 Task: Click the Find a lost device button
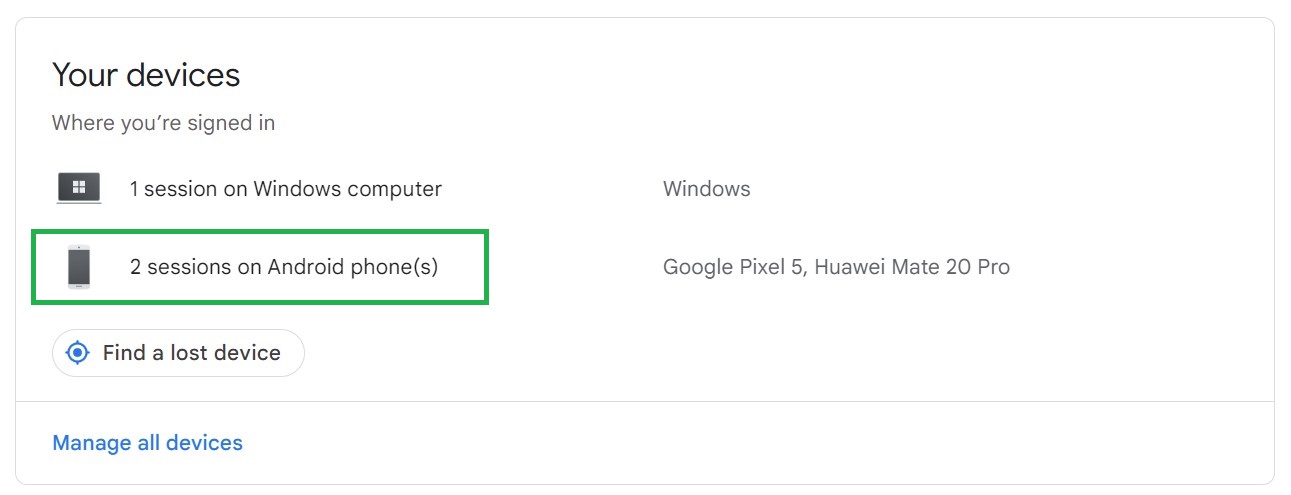[x=178, y=353]
